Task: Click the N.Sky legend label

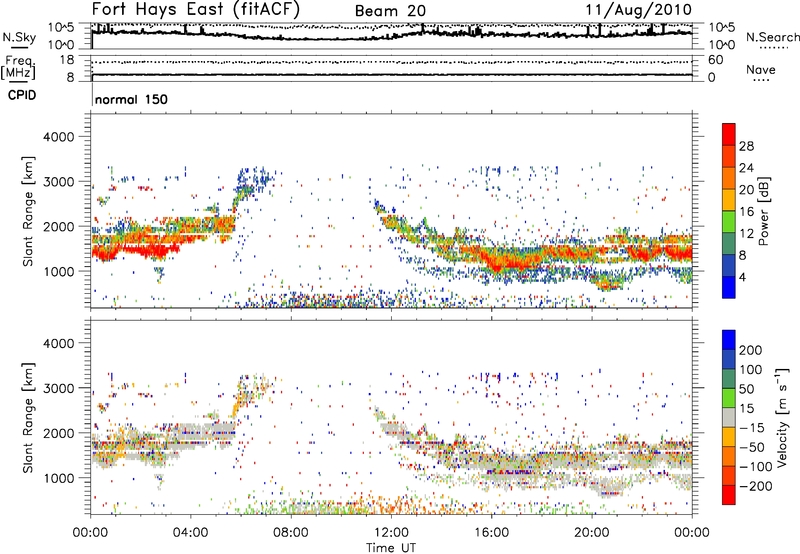Action: pyautogui.click(x=16, y=37)
